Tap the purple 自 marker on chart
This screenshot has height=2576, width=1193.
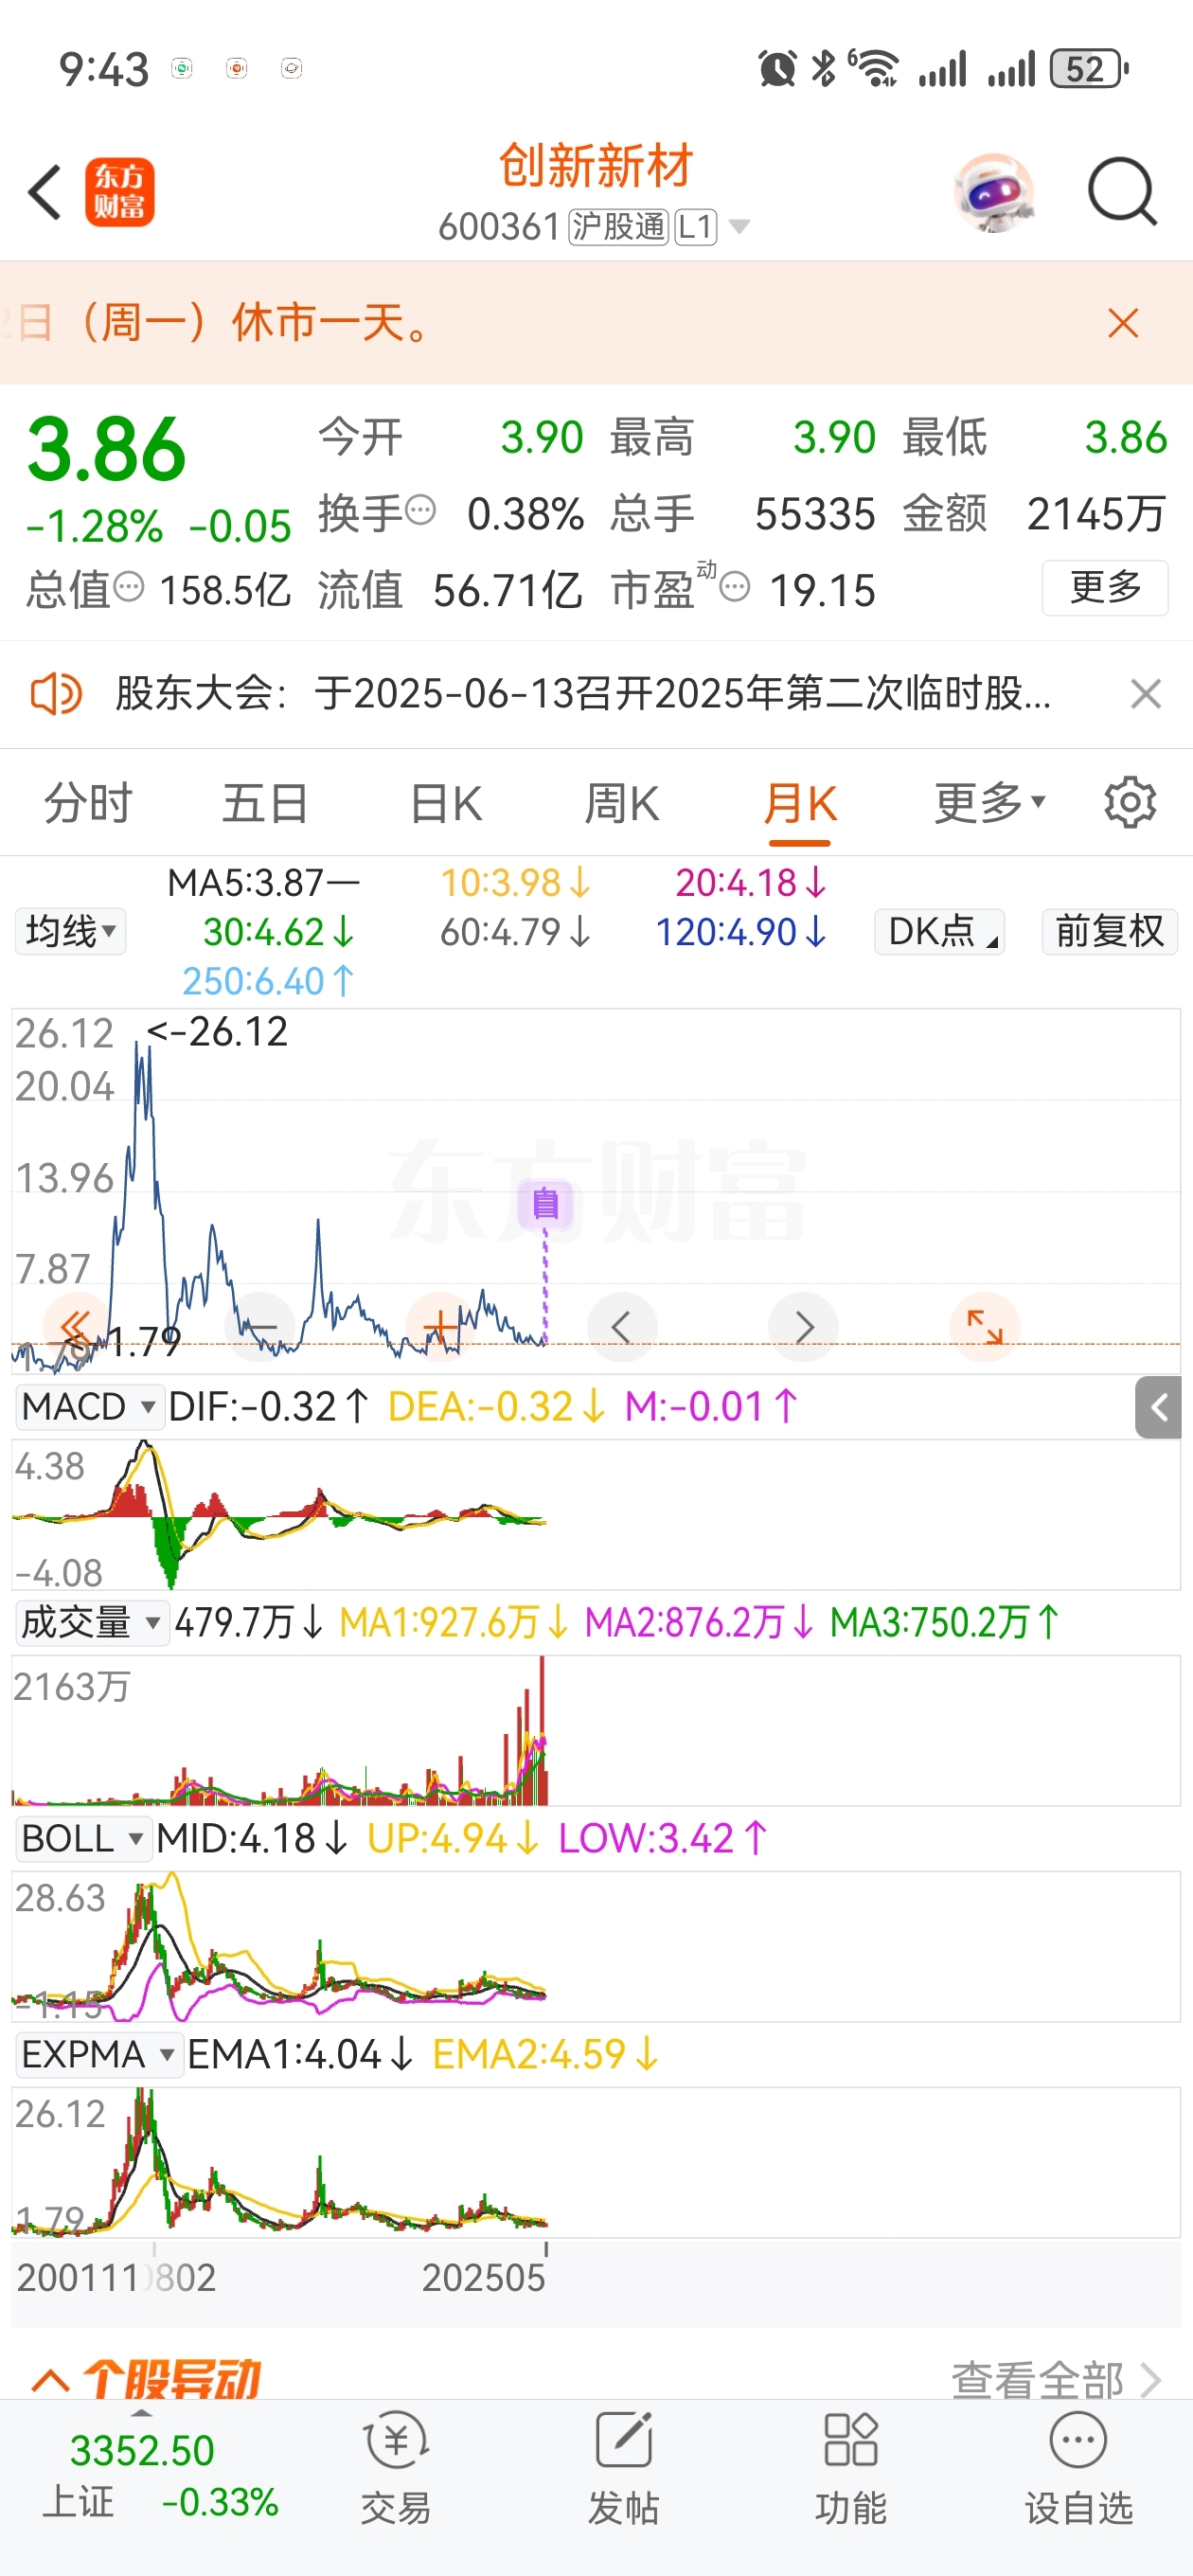click(x=545, y=1203)
